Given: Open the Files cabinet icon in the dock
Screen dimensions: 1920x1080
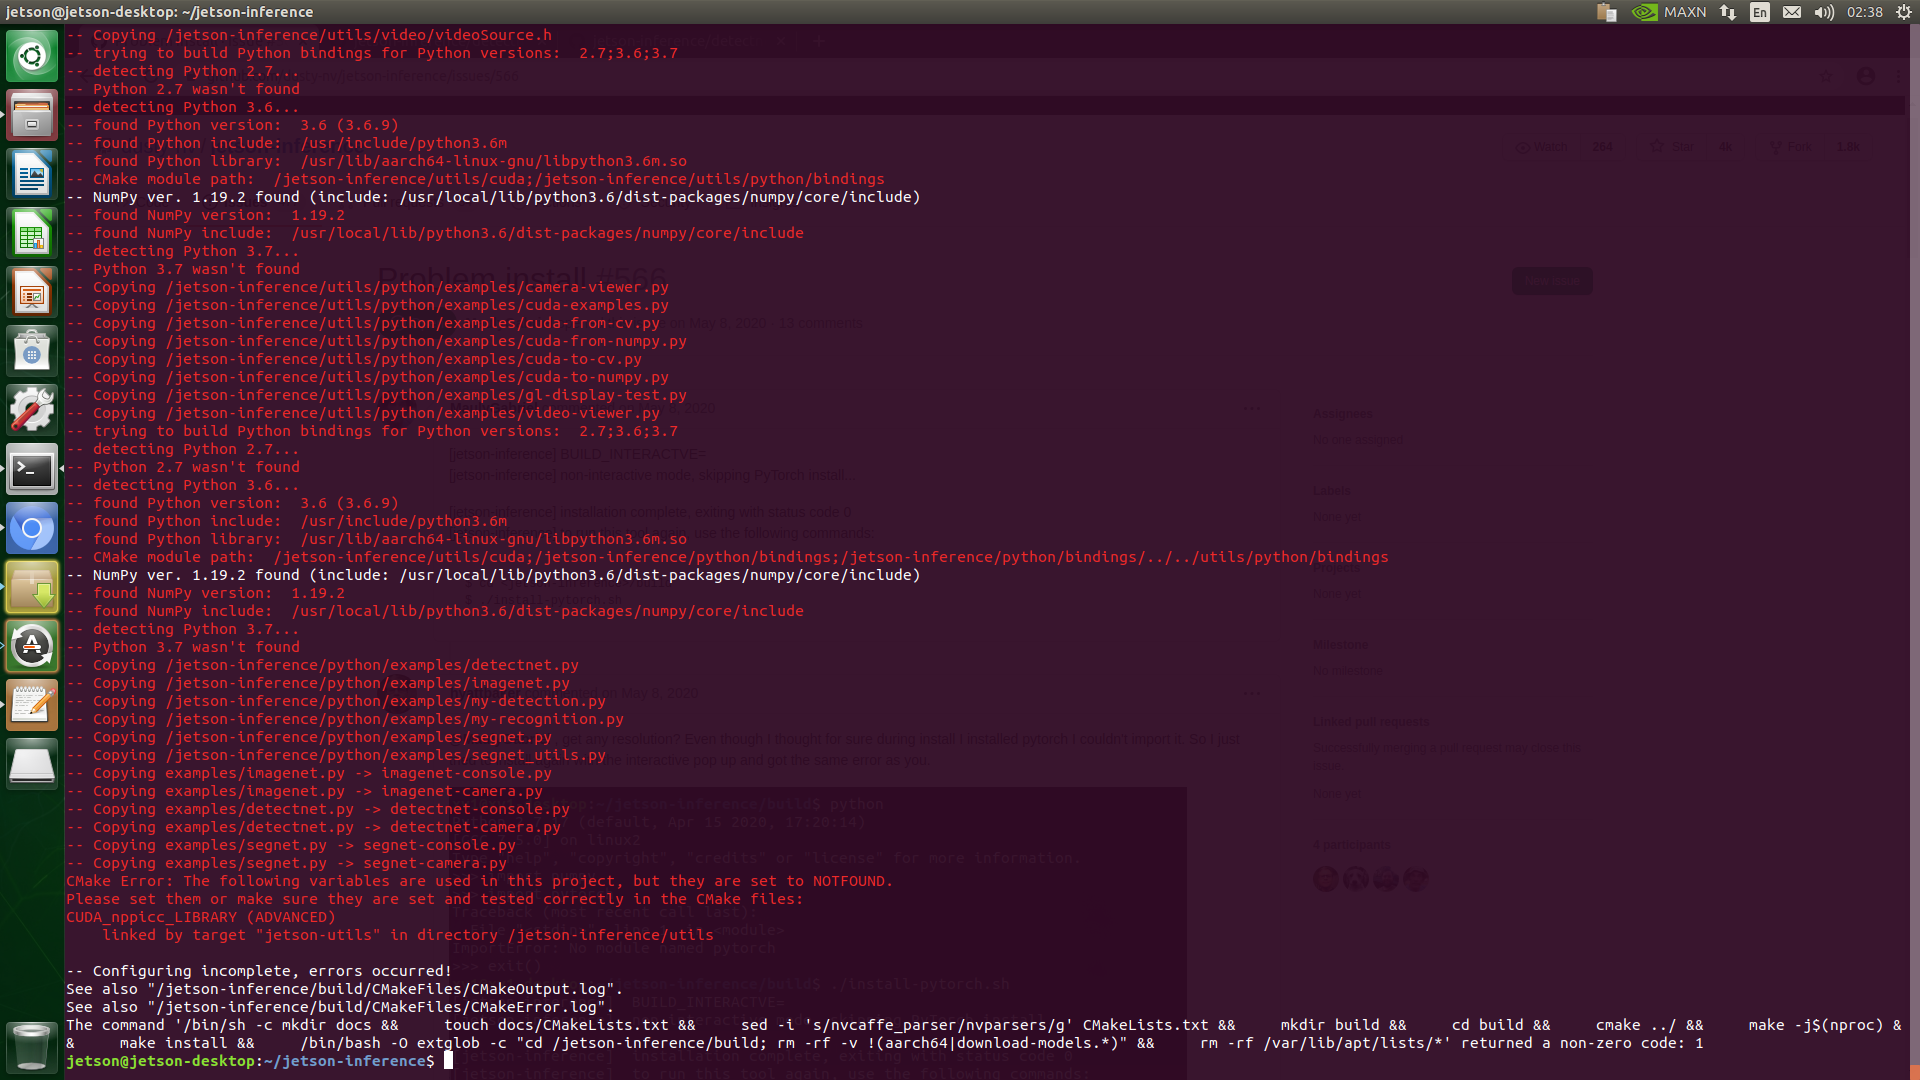Looking at the screenshot, I should (32, 114).
